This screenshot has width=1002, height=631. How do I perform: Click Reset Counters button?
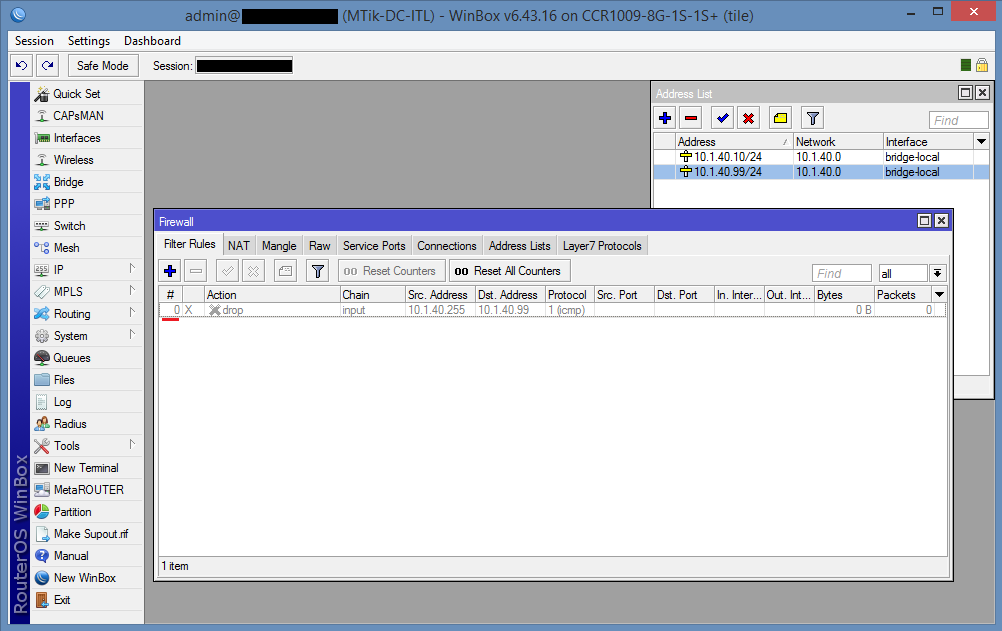pyautogui.click(x=391, y=271)
